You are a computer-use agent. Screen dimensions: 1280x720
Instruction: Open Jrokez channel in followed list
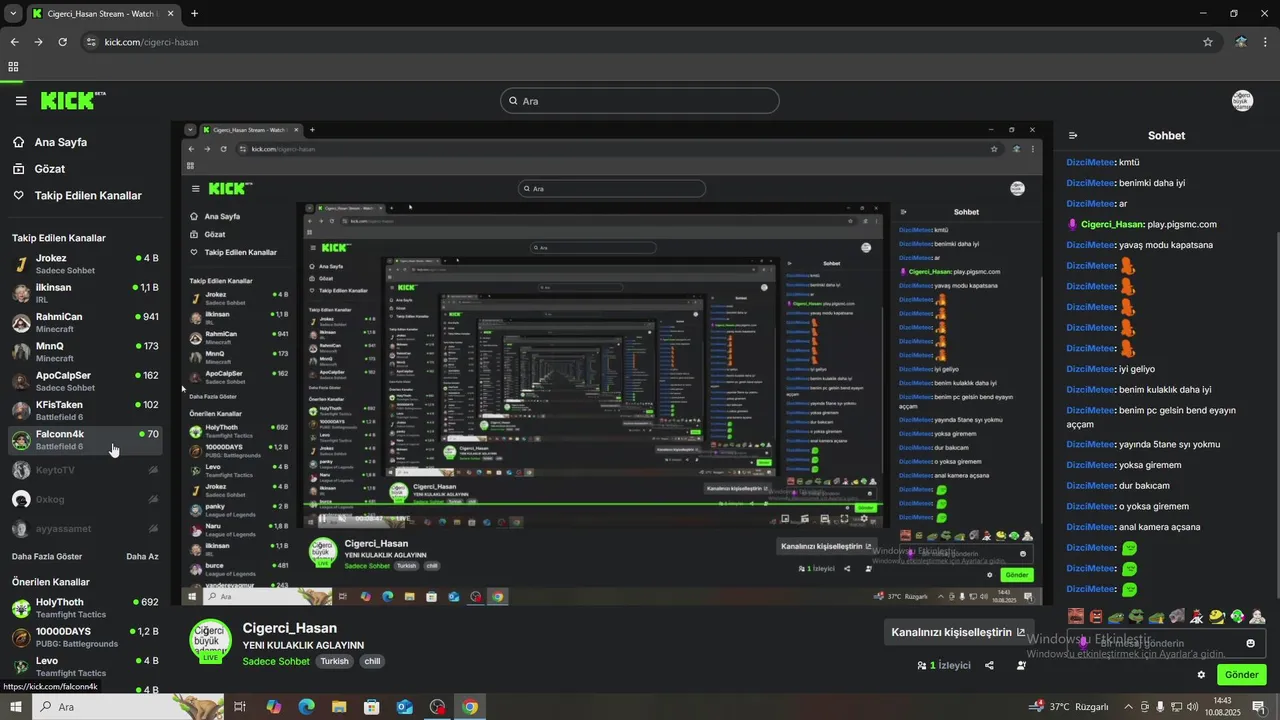(85, 264)
